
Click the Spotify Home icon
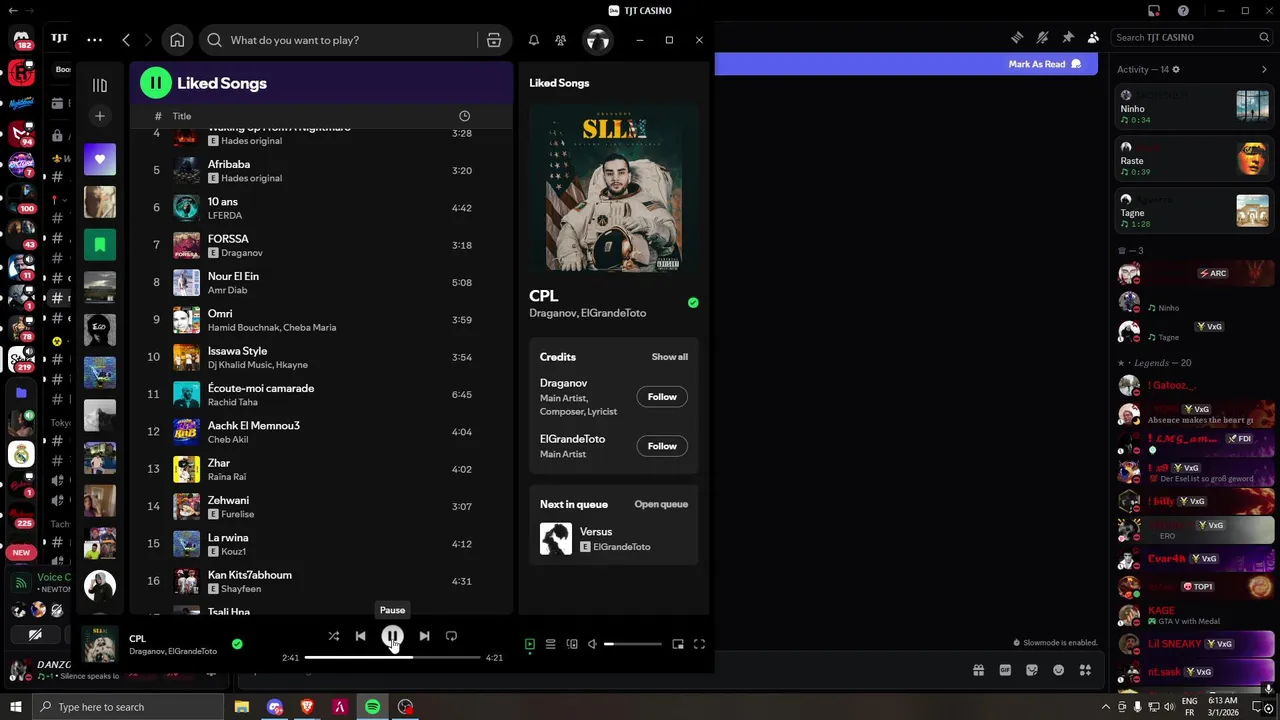point(177,40)
